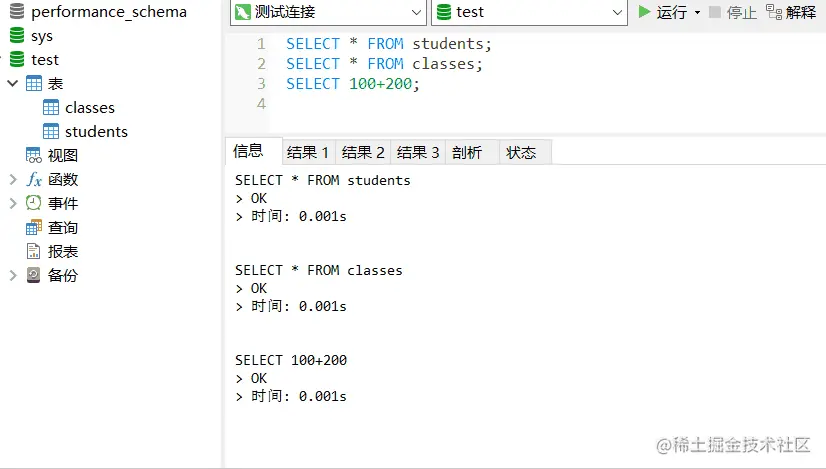Click editor line SELECT 100+200;

click(x=352, y=84)
